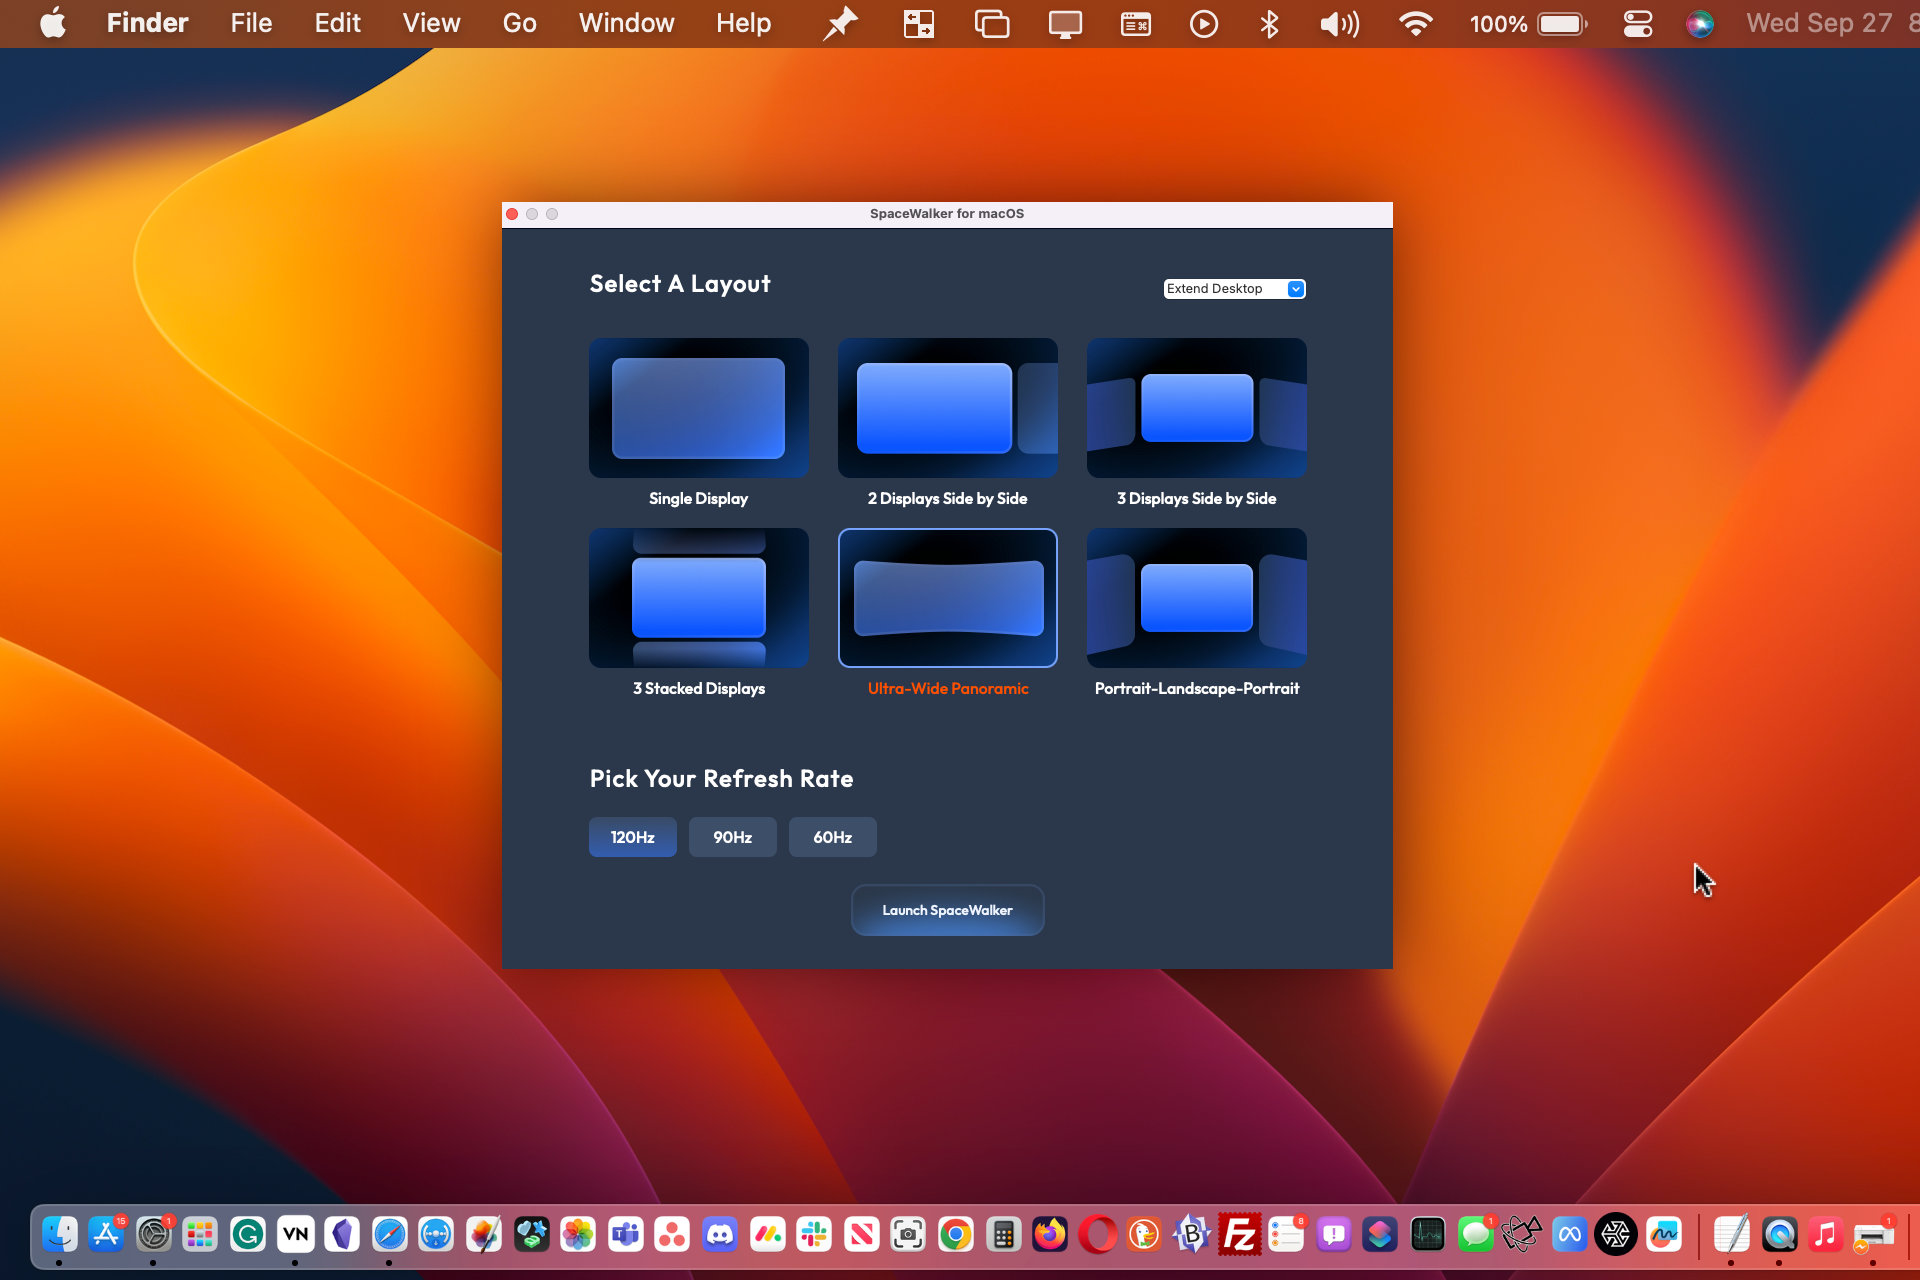Open the Finder menu in menu bar
This screenshot has width=1920, height=1280.
coord(147,23)
